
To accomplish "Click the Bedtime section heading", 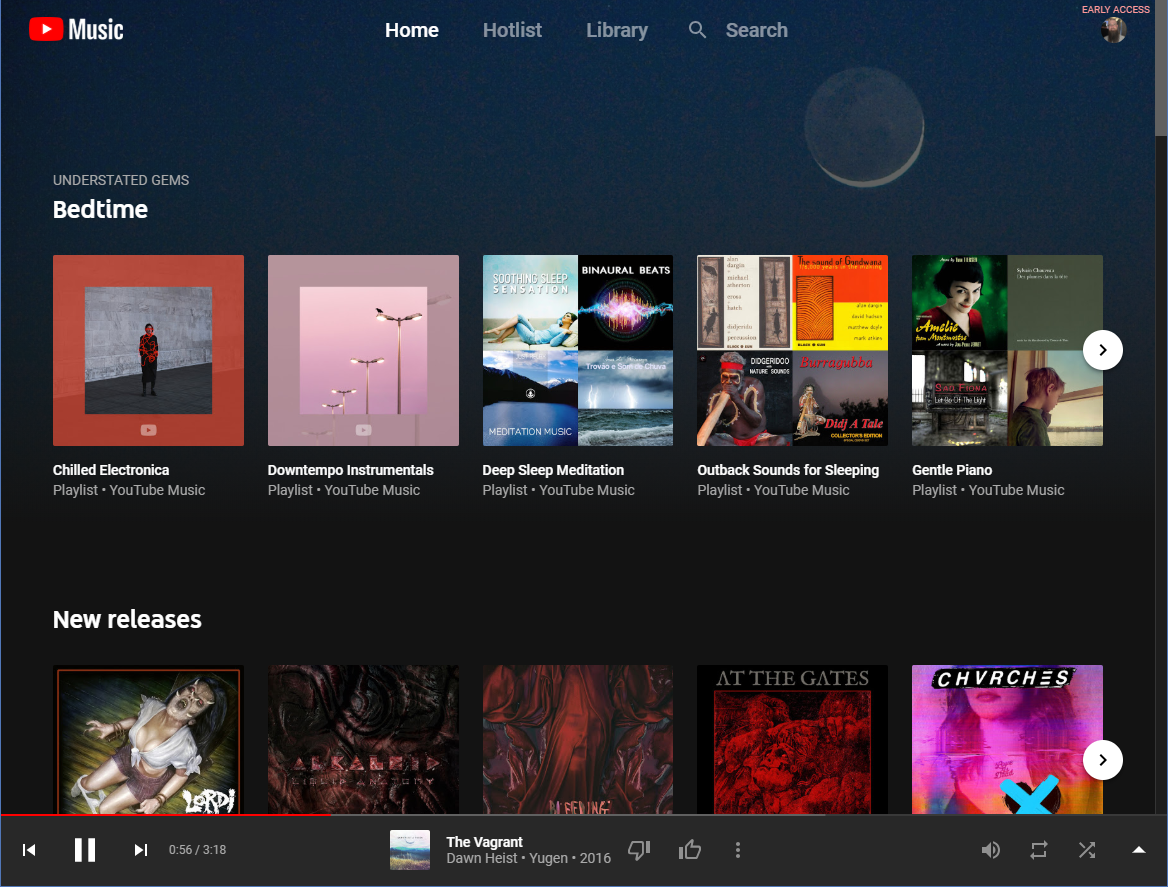I will click(x=100, y=209).
